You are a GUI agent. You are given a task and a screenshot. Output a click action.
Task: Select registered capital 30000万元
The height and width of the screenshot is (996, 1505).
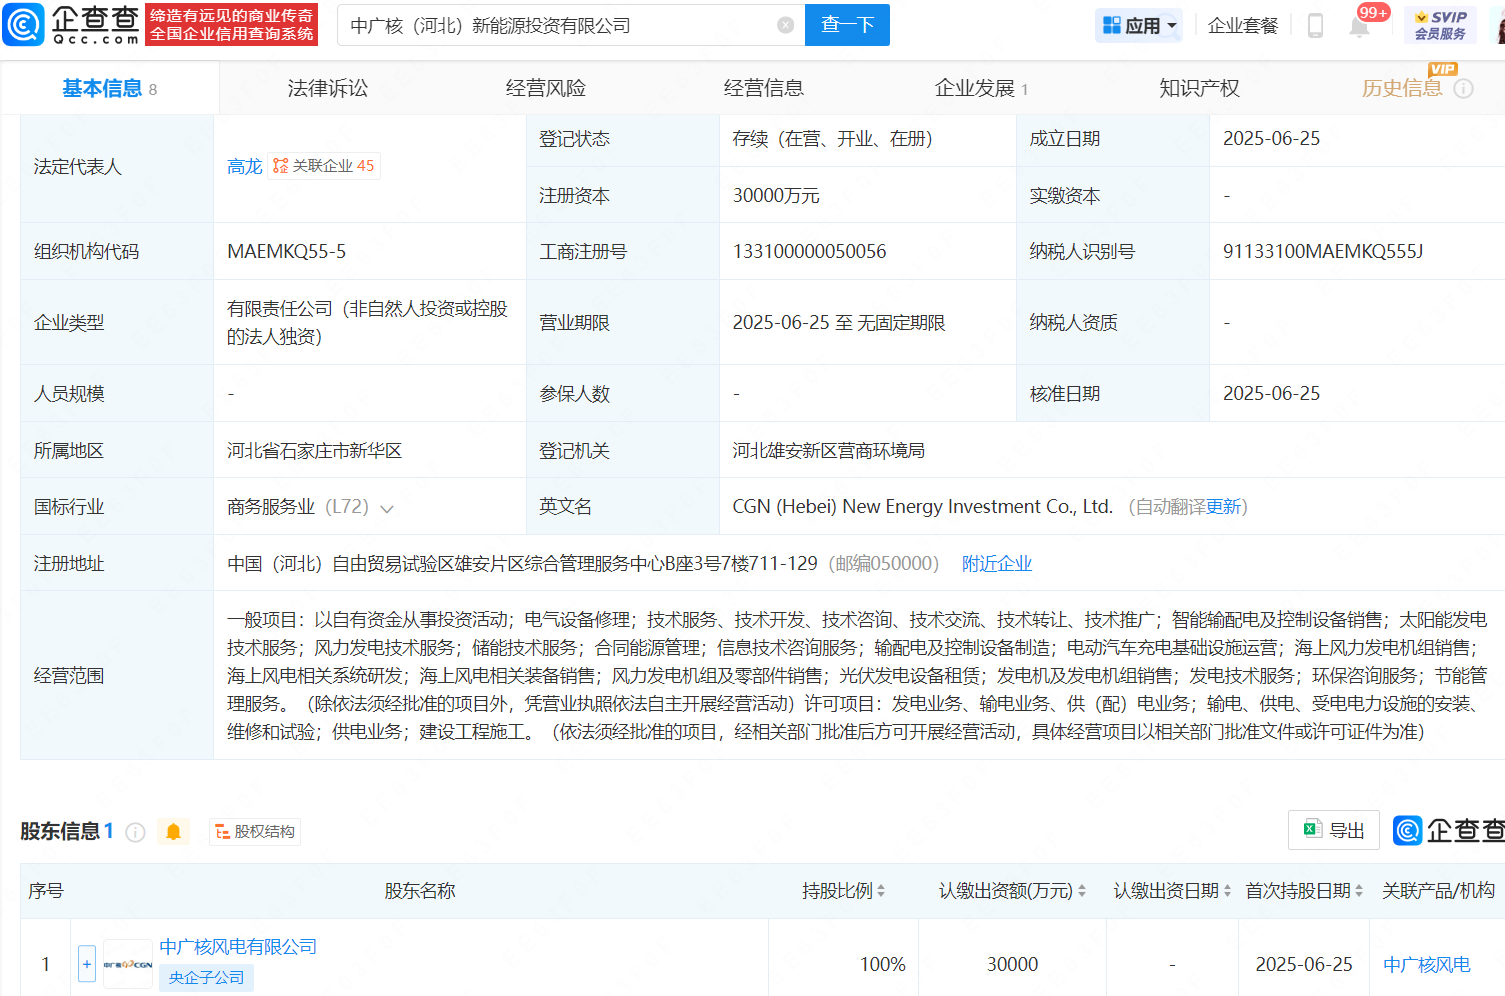[x=776, y=195]
